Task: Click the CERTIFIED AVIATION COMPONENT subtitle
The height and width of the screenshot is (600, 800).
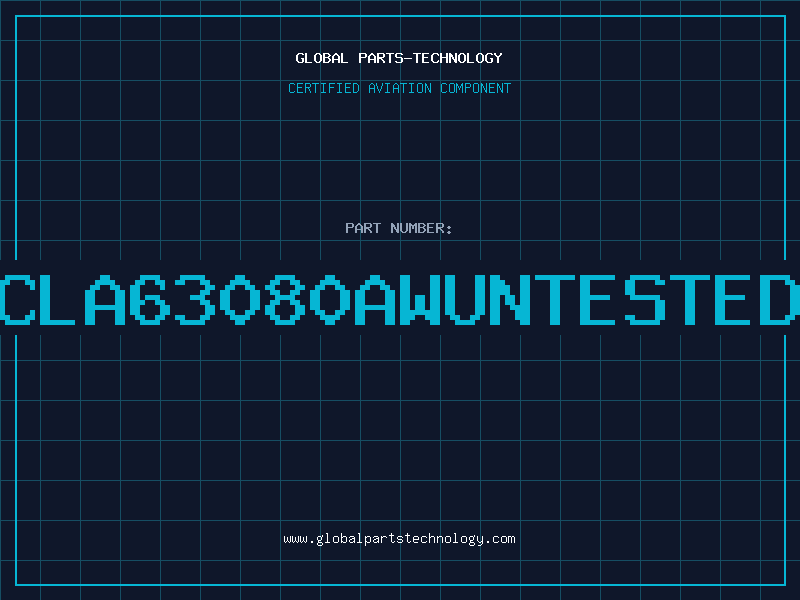Action: pos(399,88)
